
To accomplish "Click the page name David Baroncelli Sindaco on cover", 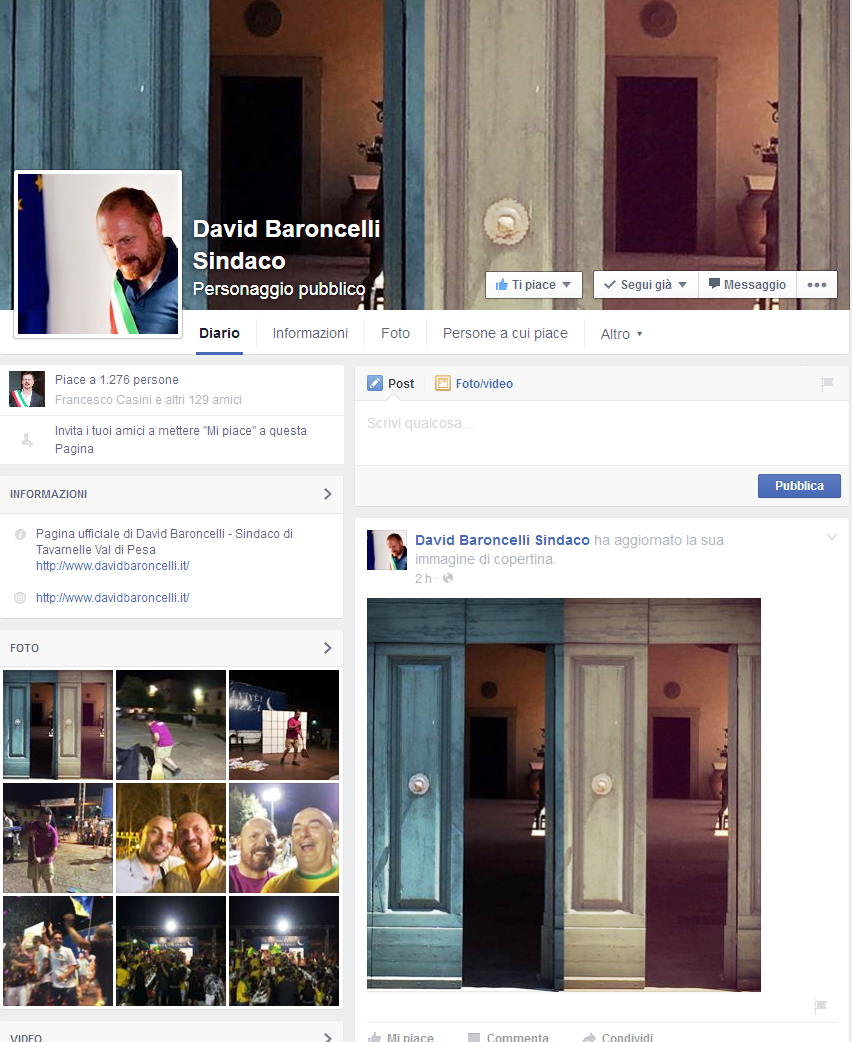I will (286, 245).
